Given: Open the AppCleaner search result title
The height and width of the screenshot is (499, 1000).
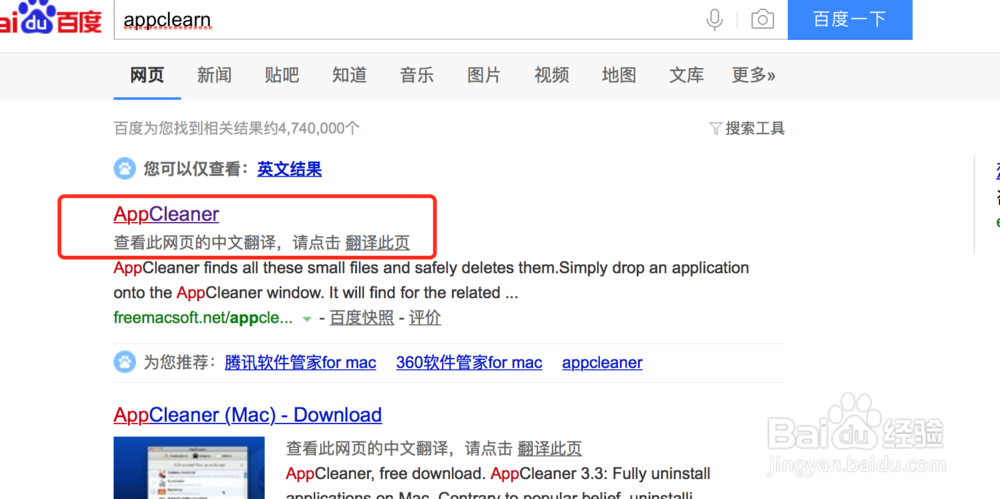Looking at the screenshot, I should click(166, 214).
